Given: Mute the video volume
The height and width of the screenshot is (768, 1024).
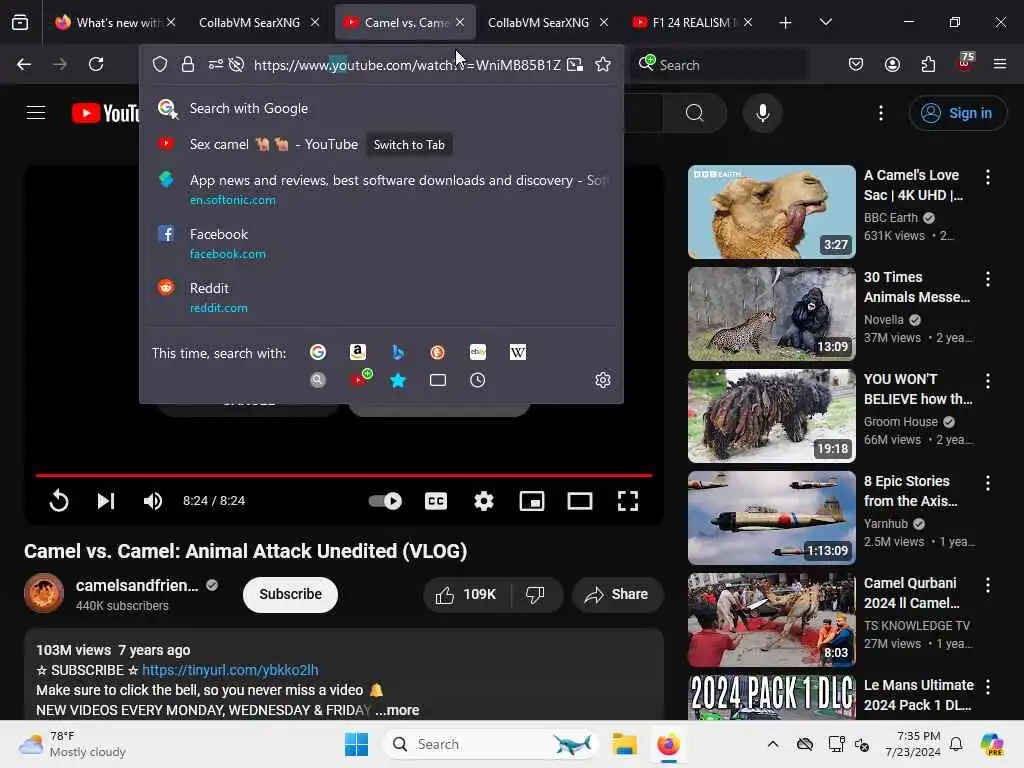Looking at the screenshot, I should point(153,501).
